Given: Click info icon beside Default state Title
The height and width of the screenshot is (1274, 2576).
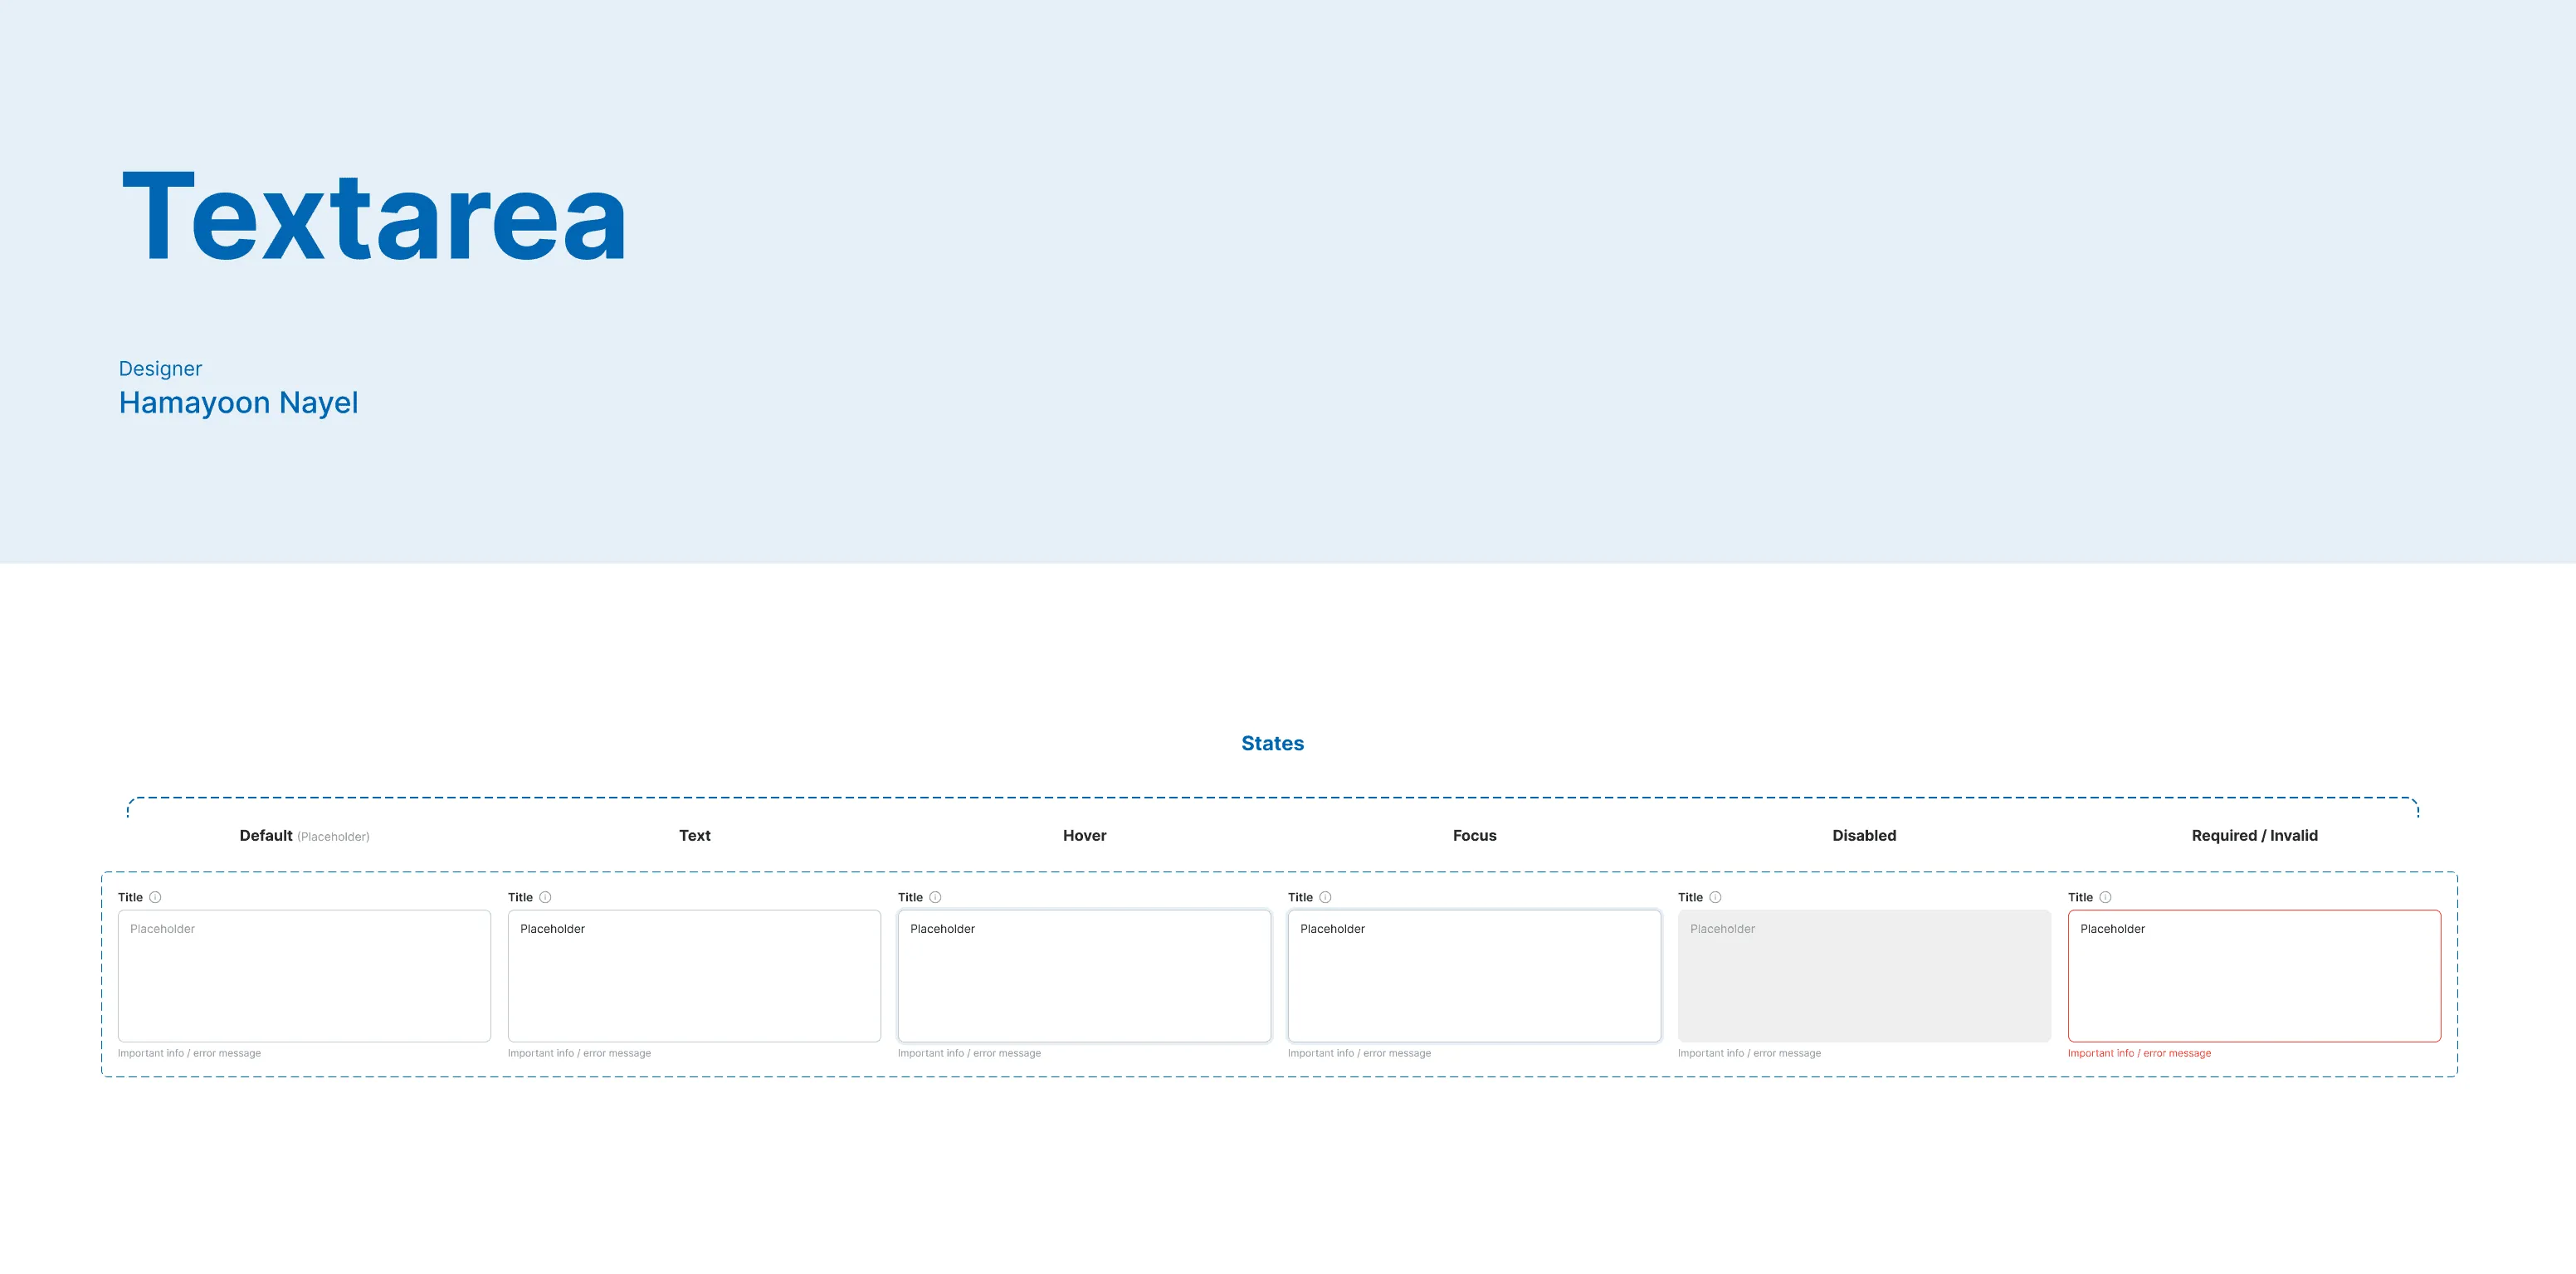Looking at the screenshot, I should point(155,897).
